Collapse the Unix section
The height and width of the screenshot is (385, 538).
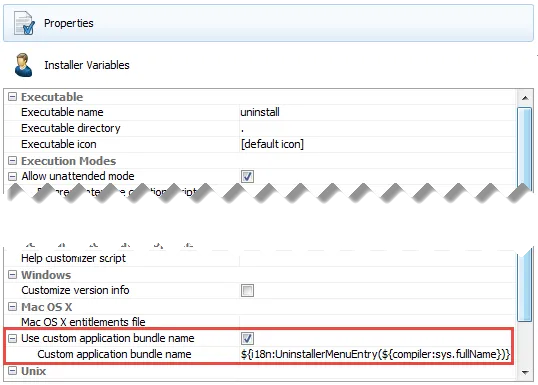point(12,371)
